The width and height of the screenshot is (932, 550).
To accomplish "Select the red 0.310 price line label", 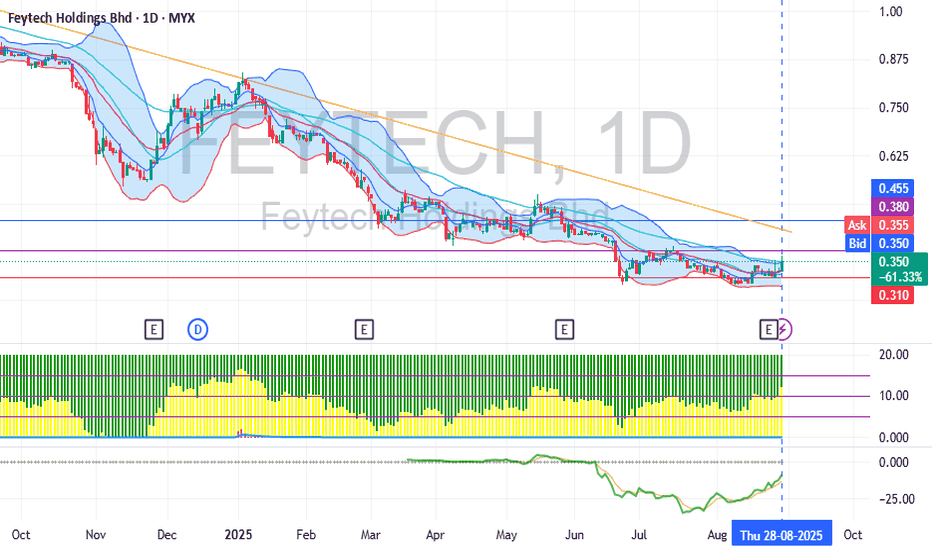I will click(893, 295).
